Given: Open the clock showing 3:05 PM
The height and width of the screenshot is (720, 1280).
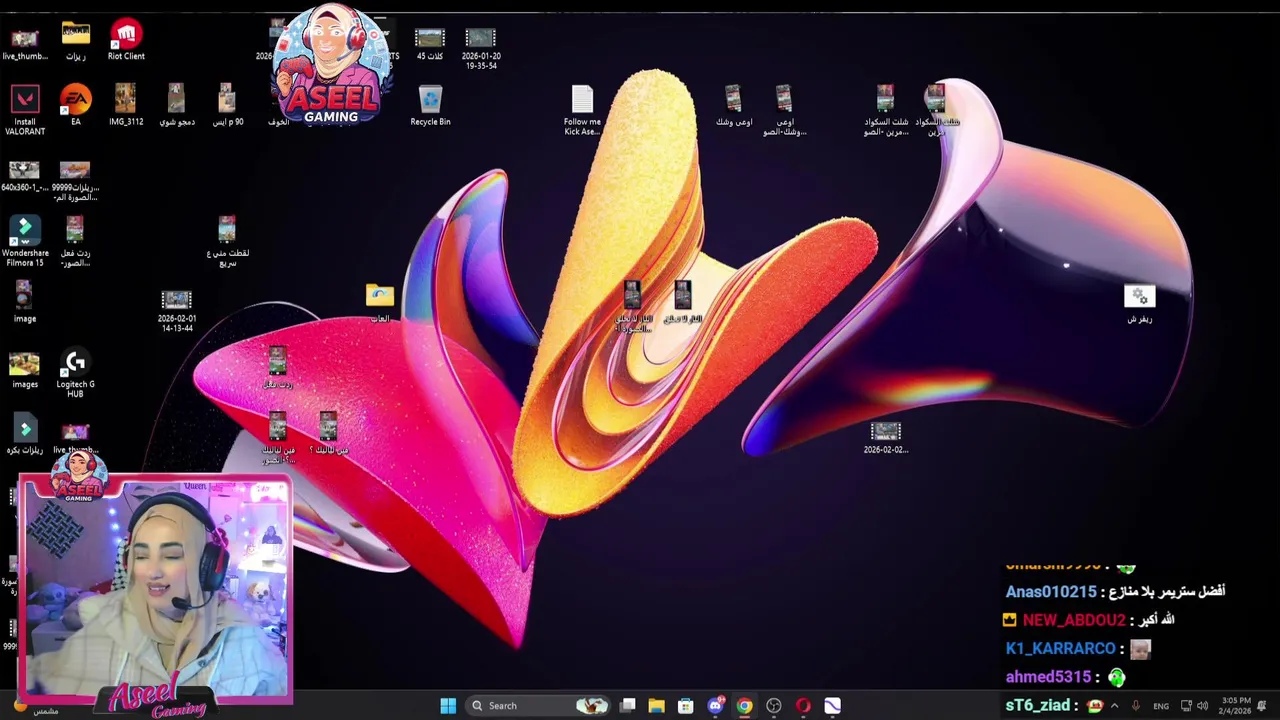Looking at the screenshot, I should (1236, 706).
